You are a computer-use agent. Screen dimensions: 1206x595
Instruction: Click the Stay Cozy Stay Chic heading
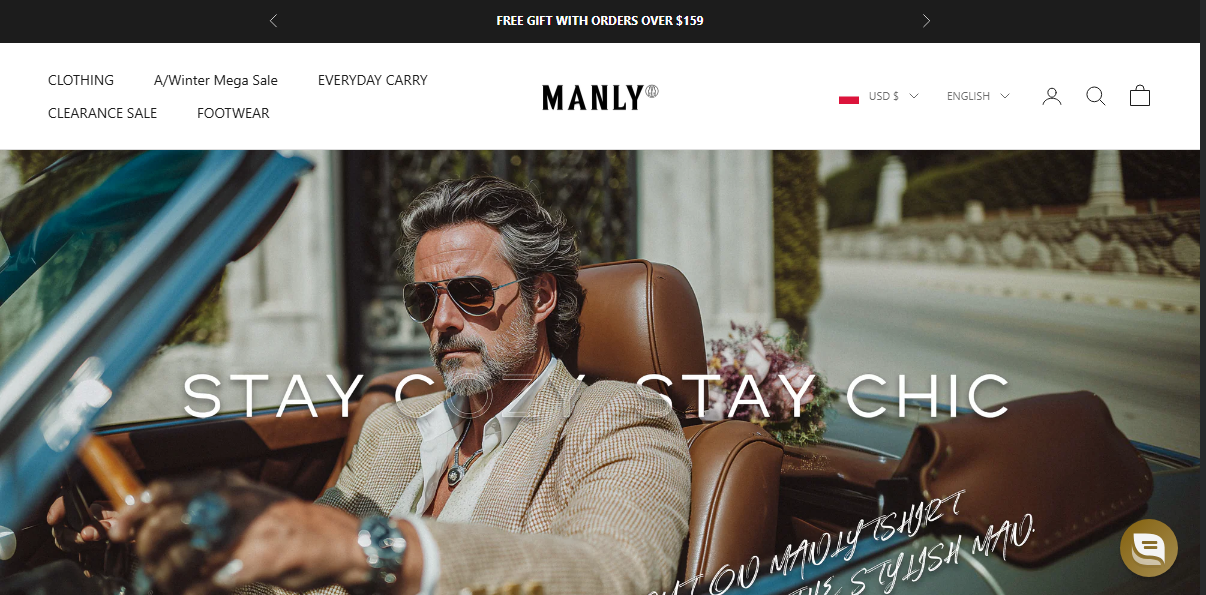coord(596,395)
